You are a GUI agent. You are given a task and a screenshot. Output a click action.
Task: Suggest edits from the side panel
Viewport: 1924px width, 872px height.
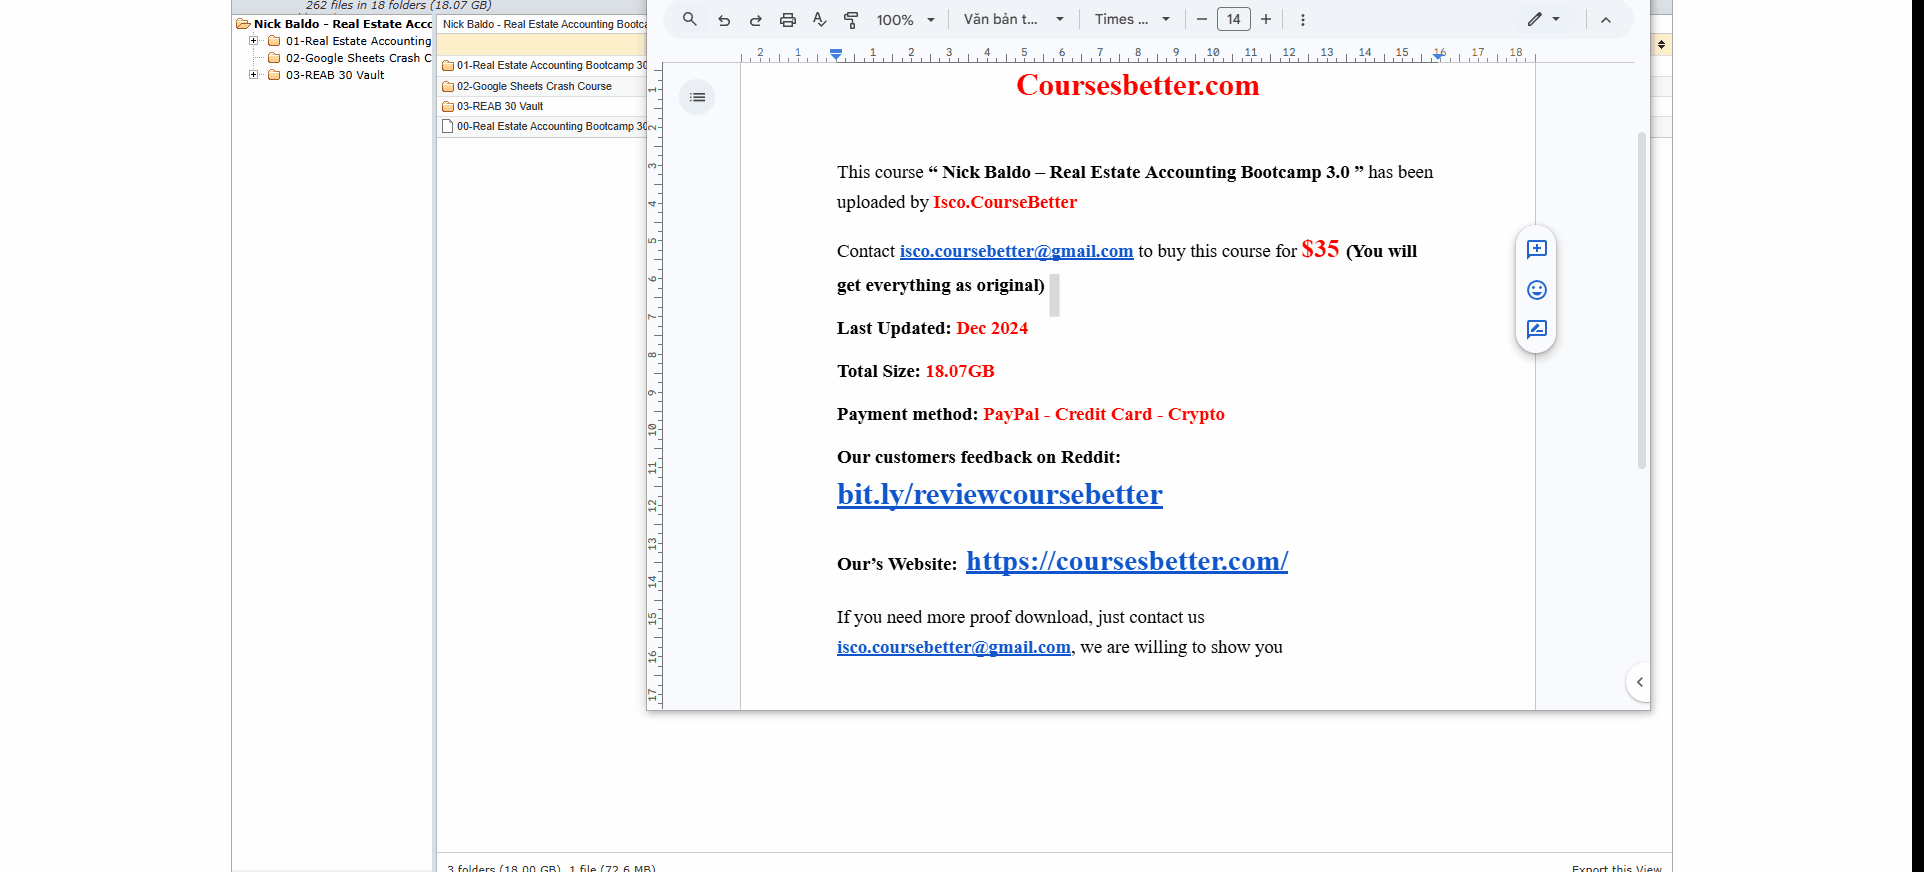1537,329
